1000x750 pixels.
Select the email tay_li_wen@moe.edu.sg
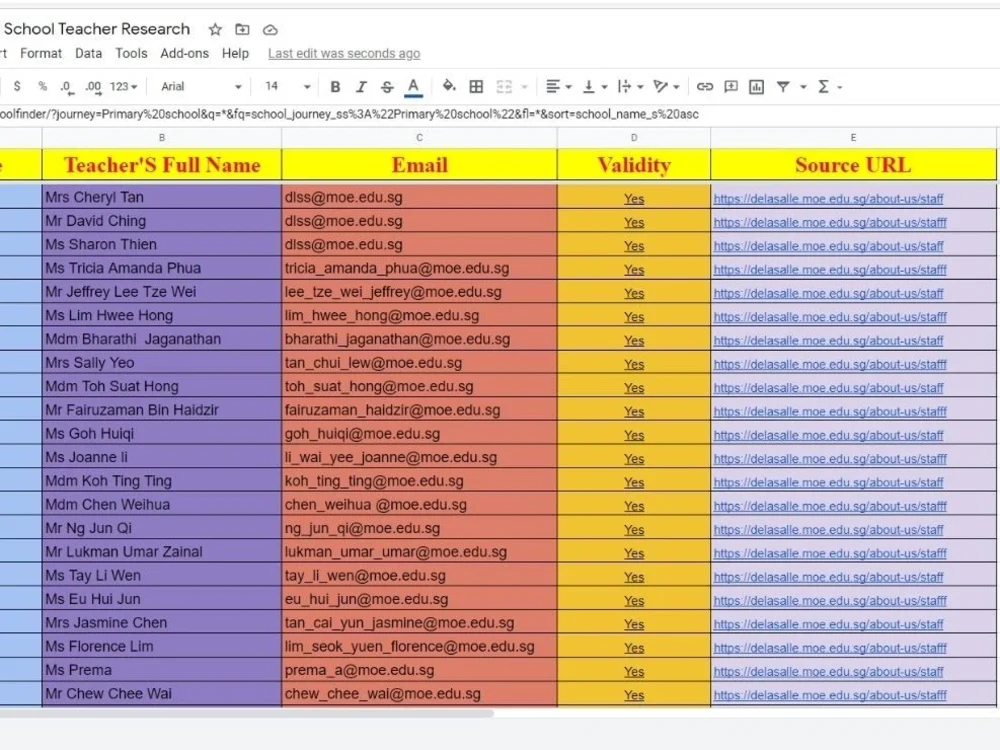(419, 575)
